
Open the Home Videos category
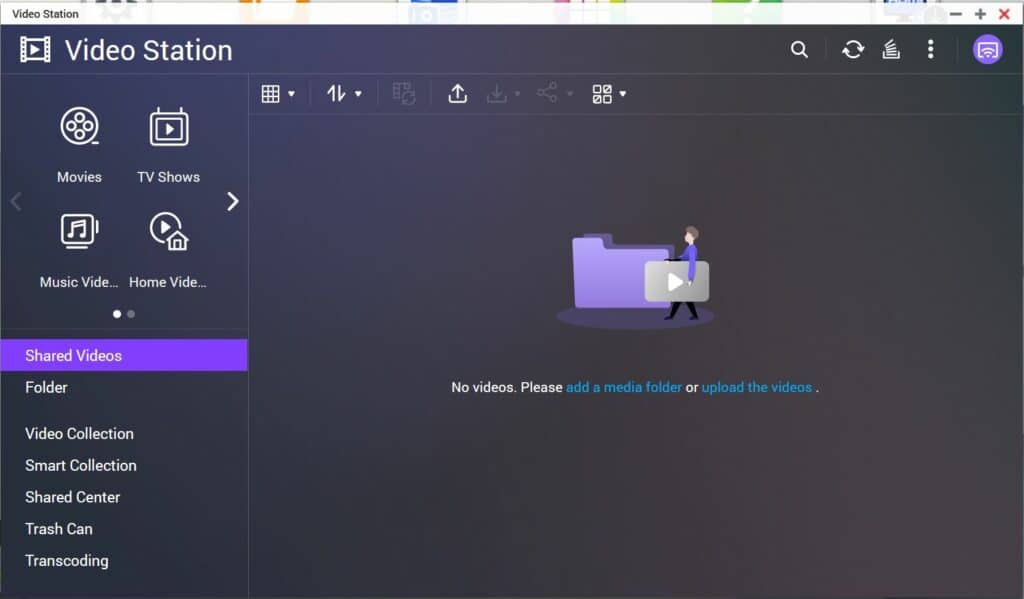click(x=168, y=251)
